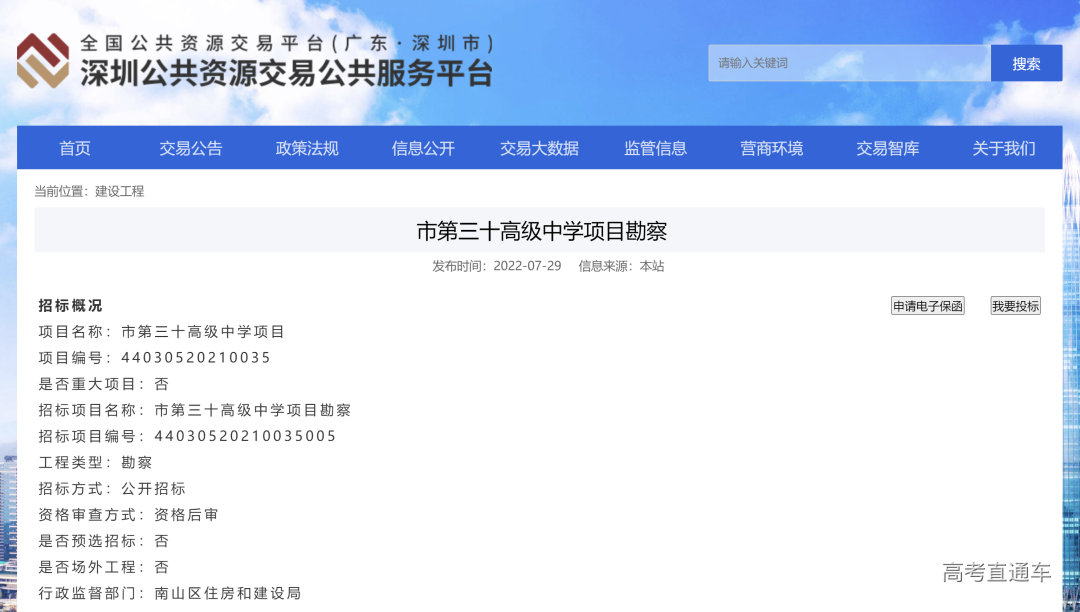Open the 监管信息 menu
This screenshot has width=1080, height=612.
click(655, 148)
